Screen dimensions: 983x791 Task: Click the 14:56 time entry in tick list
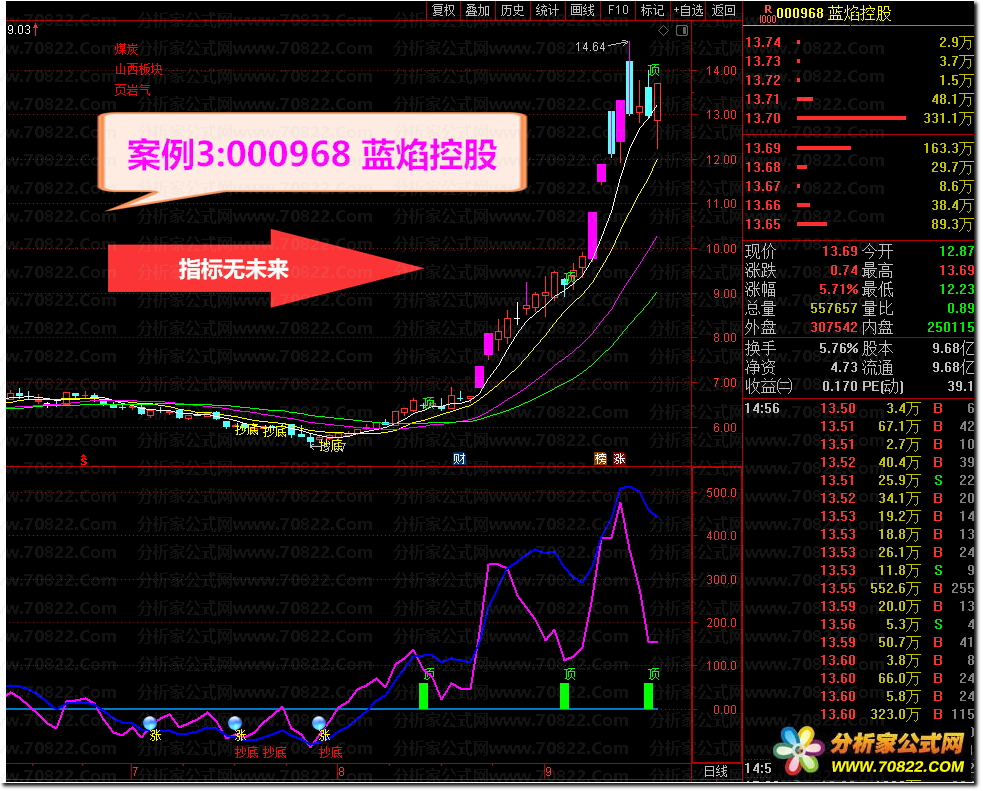pos(762,409)
